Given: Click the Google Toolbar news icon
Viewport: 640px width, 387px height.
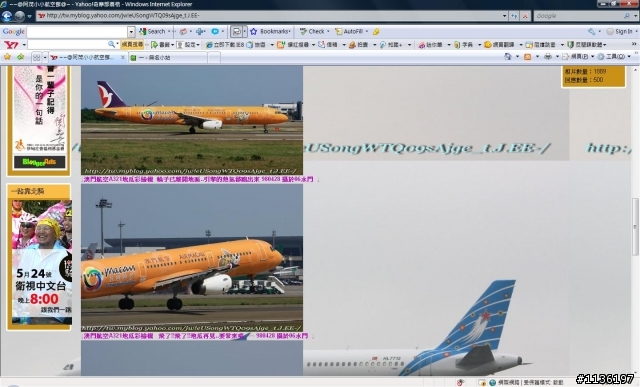Looking at the screenshot, I should point(184,31).
